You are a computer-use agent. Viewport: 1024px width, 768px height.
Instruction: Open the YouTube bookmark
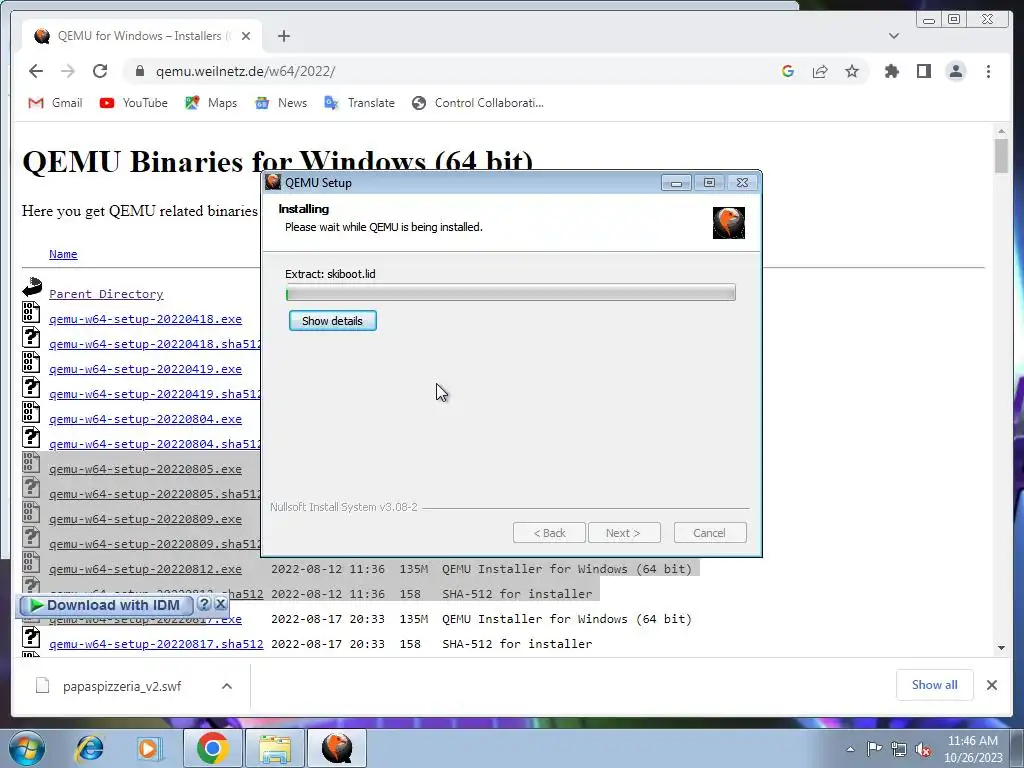tap(134, 103)
